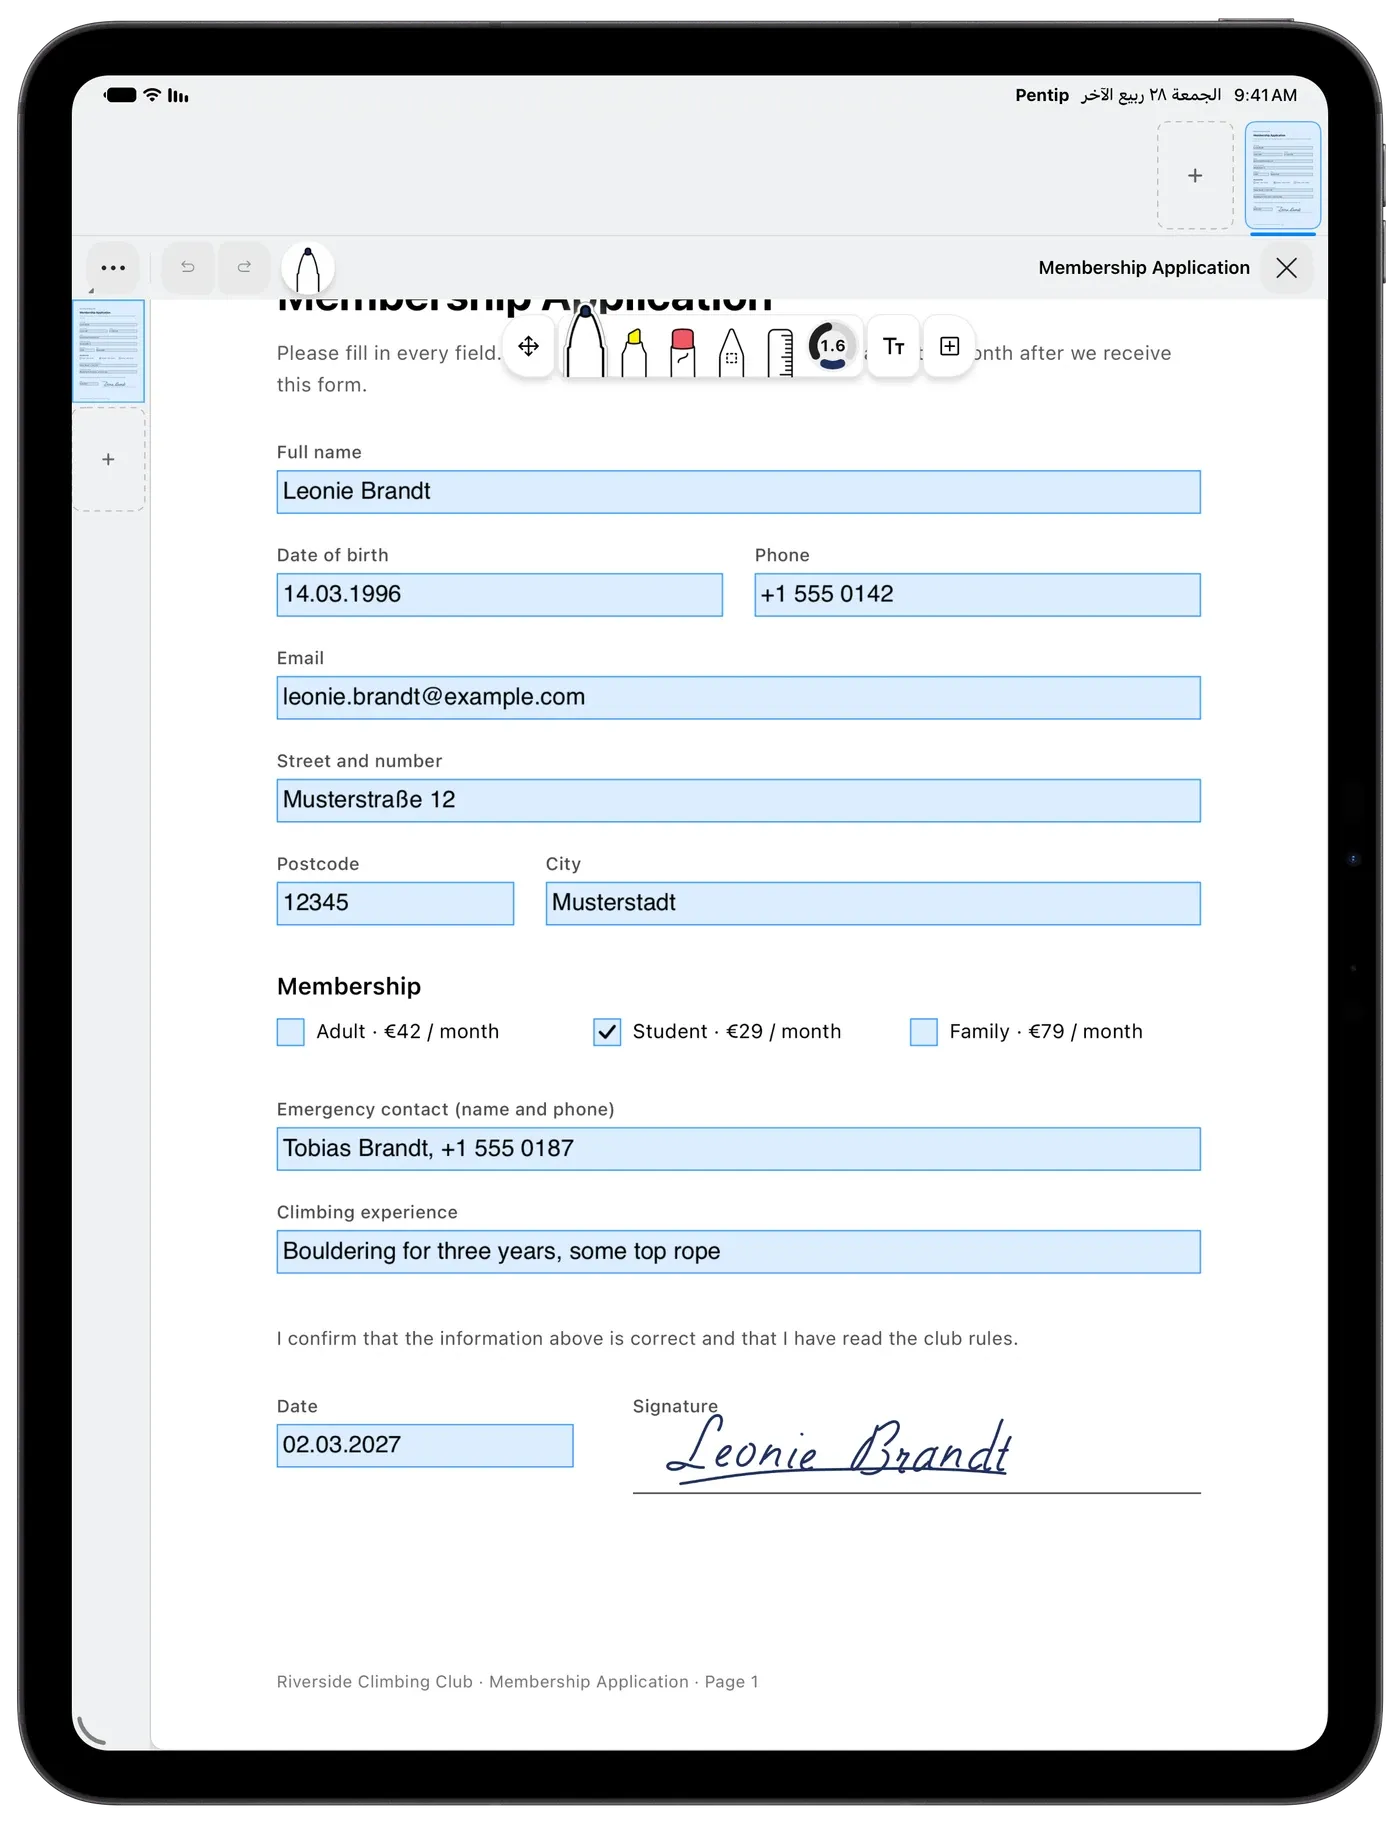1400x1826 pixels.
Task: Click the Full name field
Action: click(739, 492)
